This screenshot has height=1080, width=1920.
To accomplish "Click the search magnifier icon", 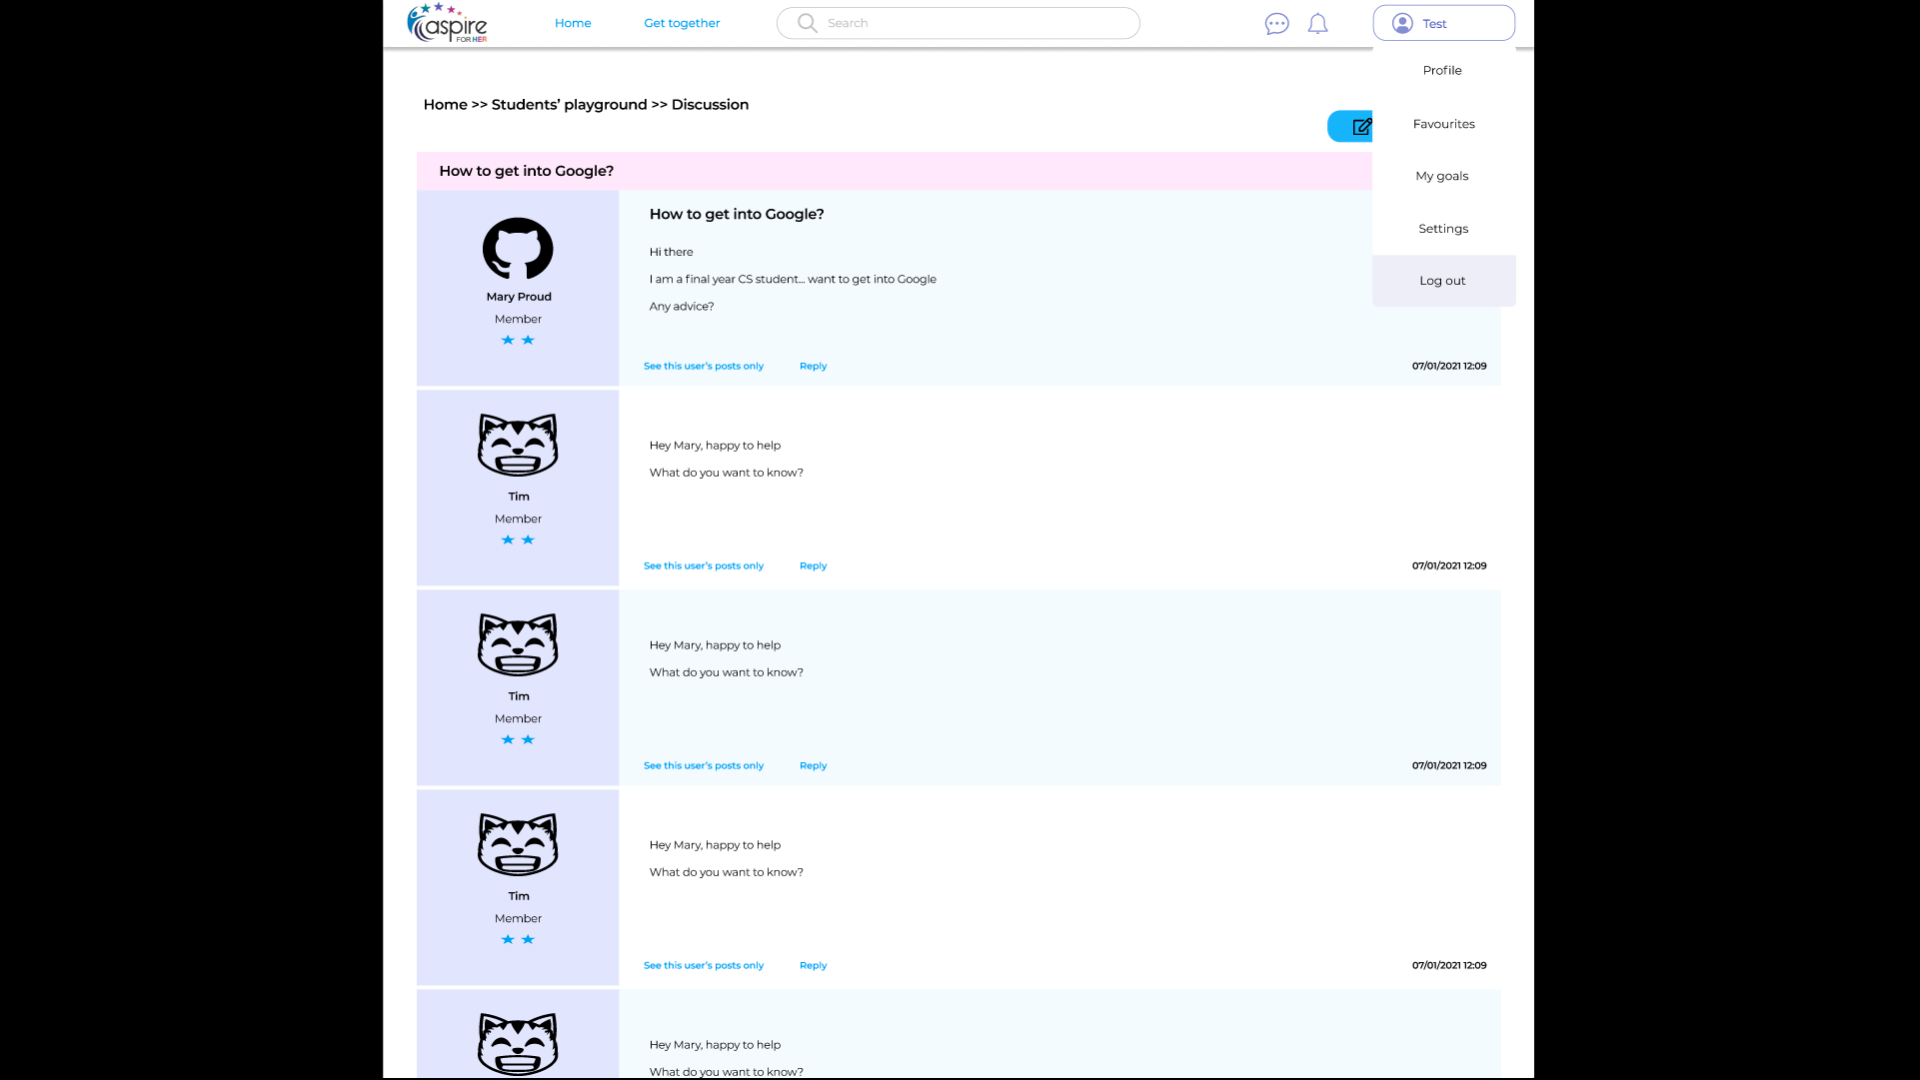I will (807, 23).
